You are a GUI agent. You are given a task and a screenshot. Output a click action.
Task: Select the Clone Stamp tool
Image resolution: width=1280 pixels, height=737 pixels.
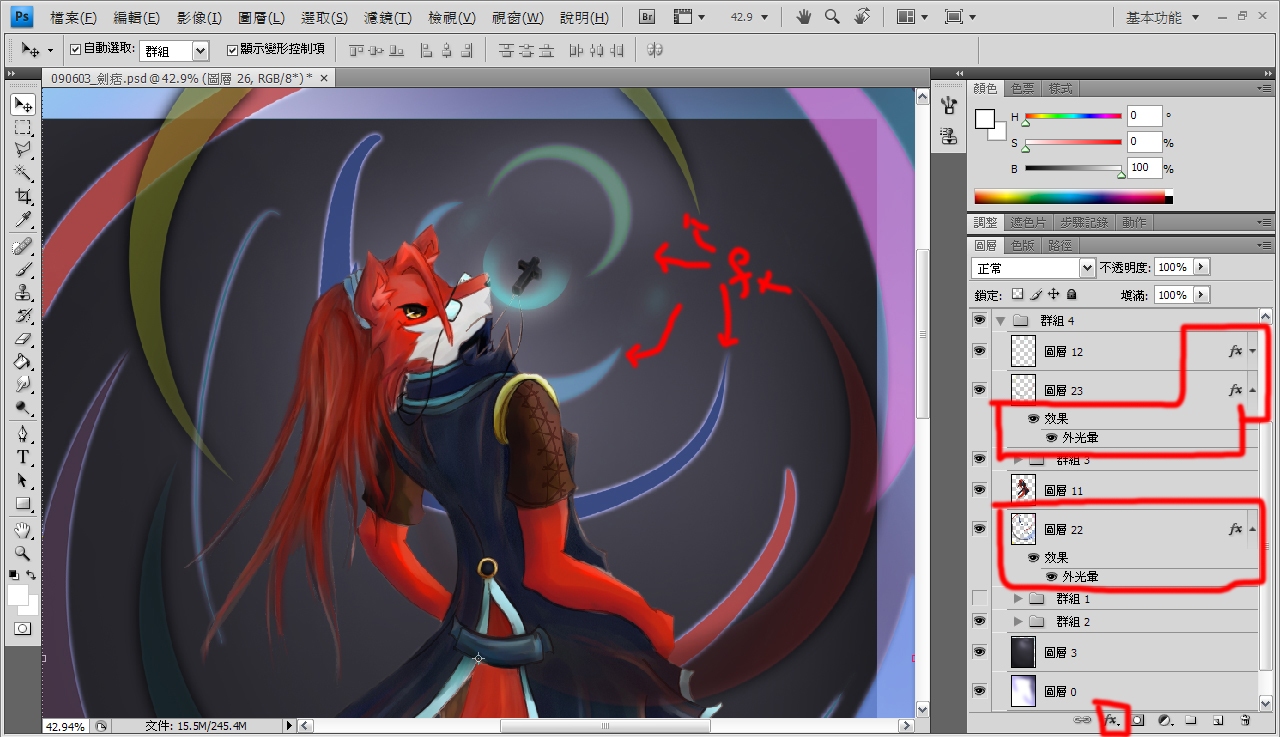pyautogui.click(x=23, y=292)
